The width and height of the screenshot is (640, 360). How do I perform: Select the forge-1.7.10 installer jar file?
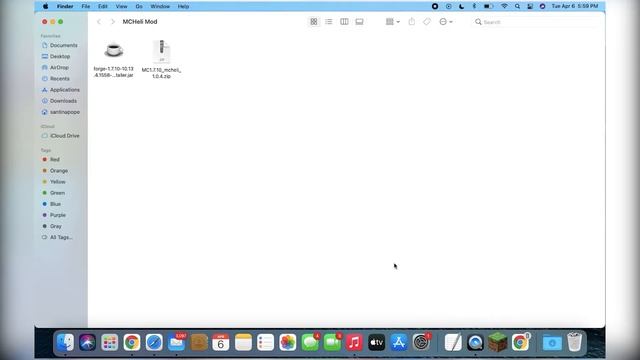tap(113, 58)
